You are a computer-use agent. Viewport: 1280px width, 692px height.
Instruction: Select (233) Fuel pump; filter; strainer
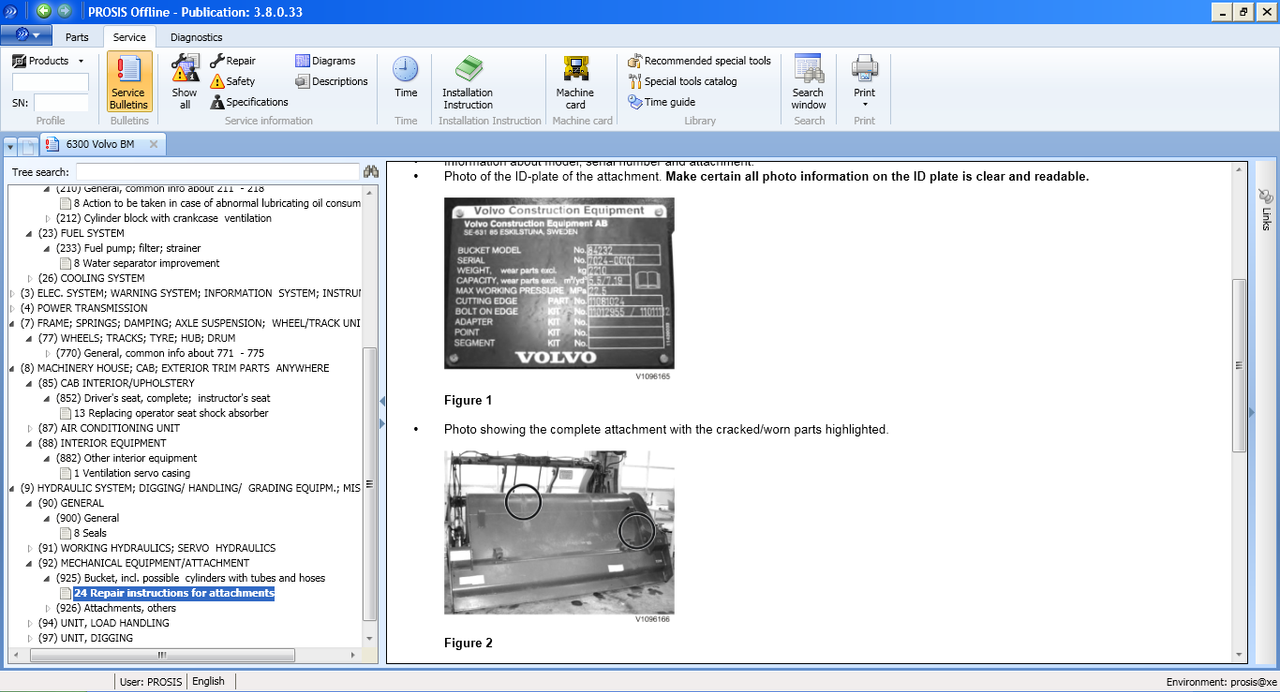128,248
